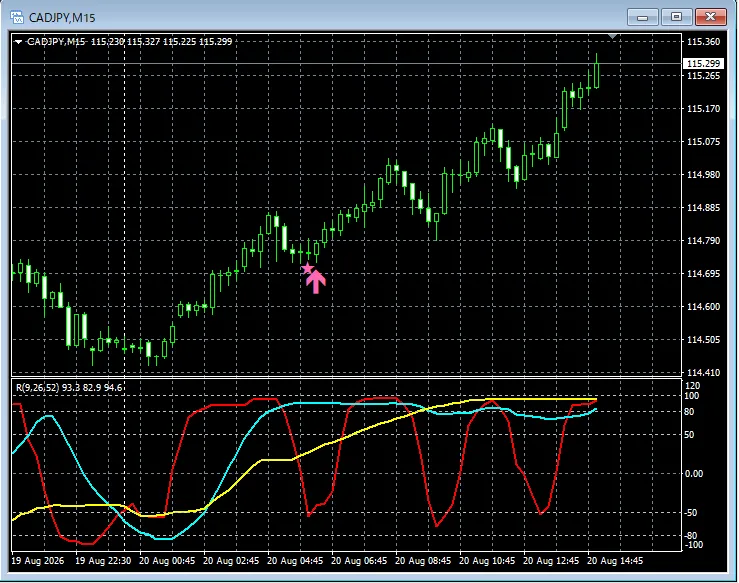Click the CADJPY,M15 OHLC header text
Screen dimensions: 739x583
(x=130, y=41)
